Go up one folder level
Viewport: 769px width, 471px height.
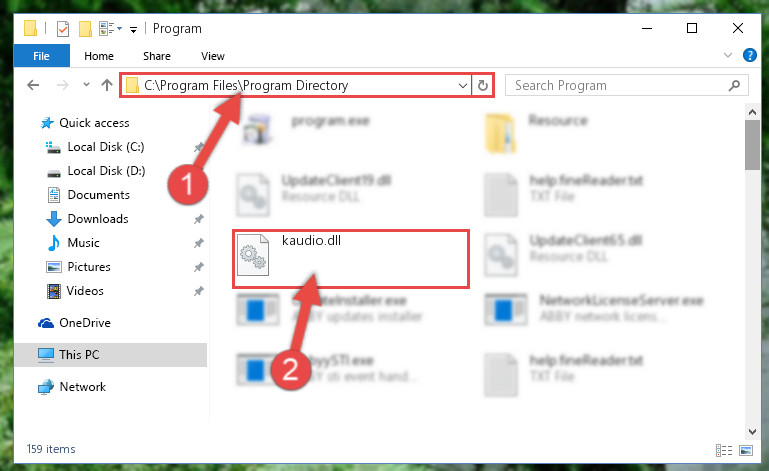tap(106, 85)
